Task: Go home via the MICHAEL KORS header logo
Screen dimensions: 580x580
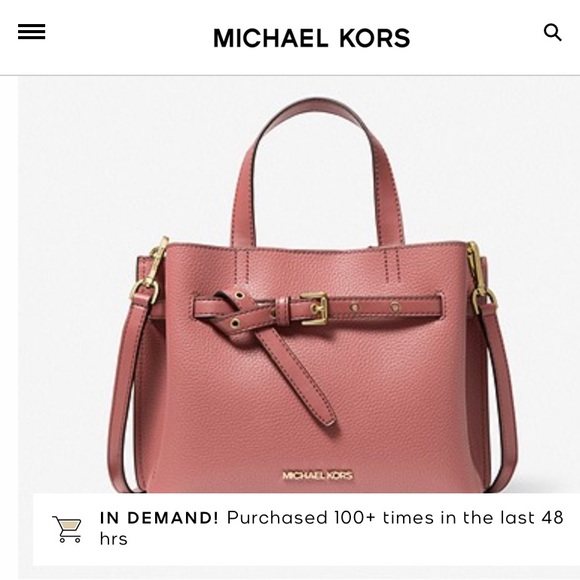Action: [x=311, y=38]
